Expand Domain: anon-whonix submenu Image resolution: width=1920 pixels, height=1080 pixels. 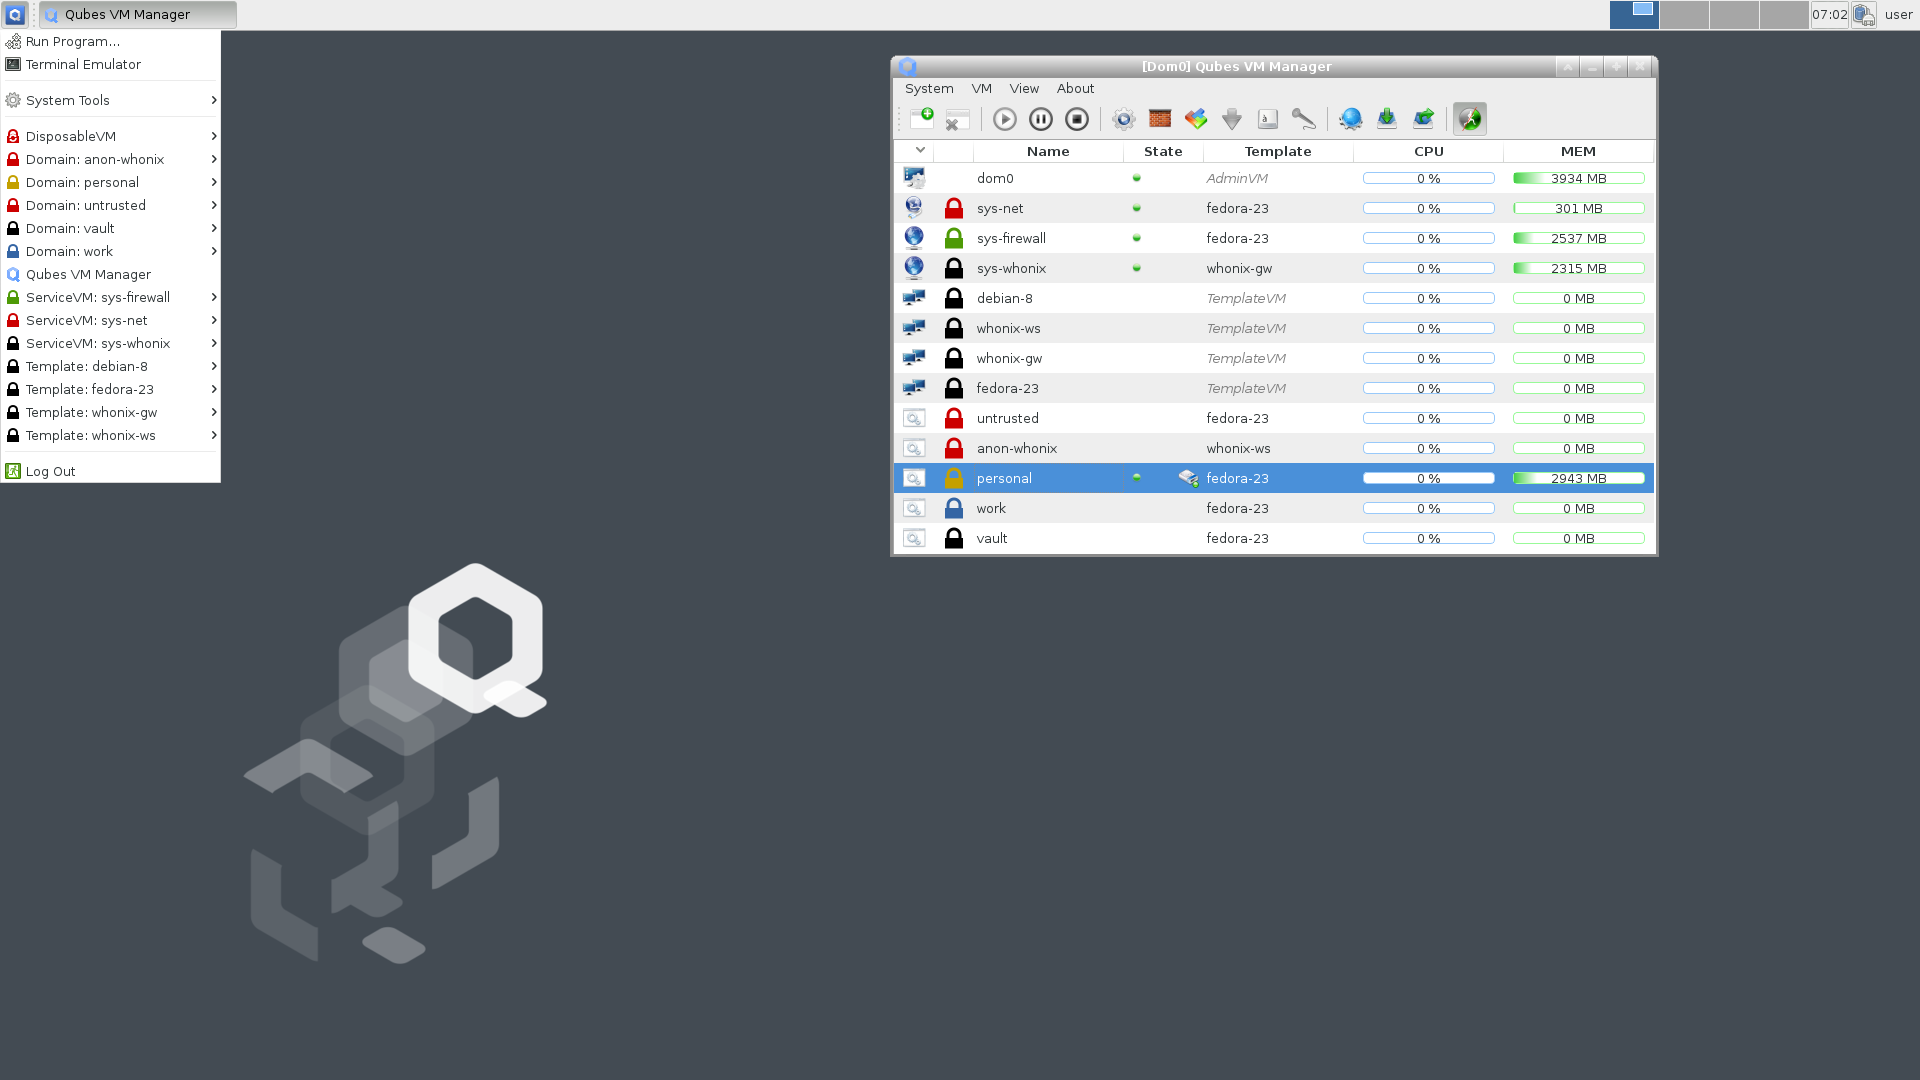click(110, 159)
